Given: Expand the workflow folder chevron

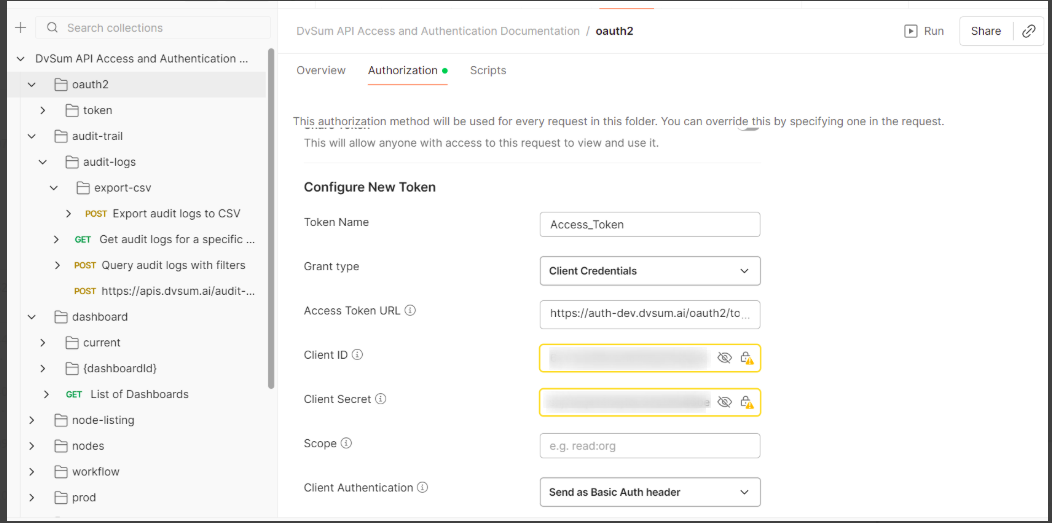Looking at the screenshot, I should 32,471.
